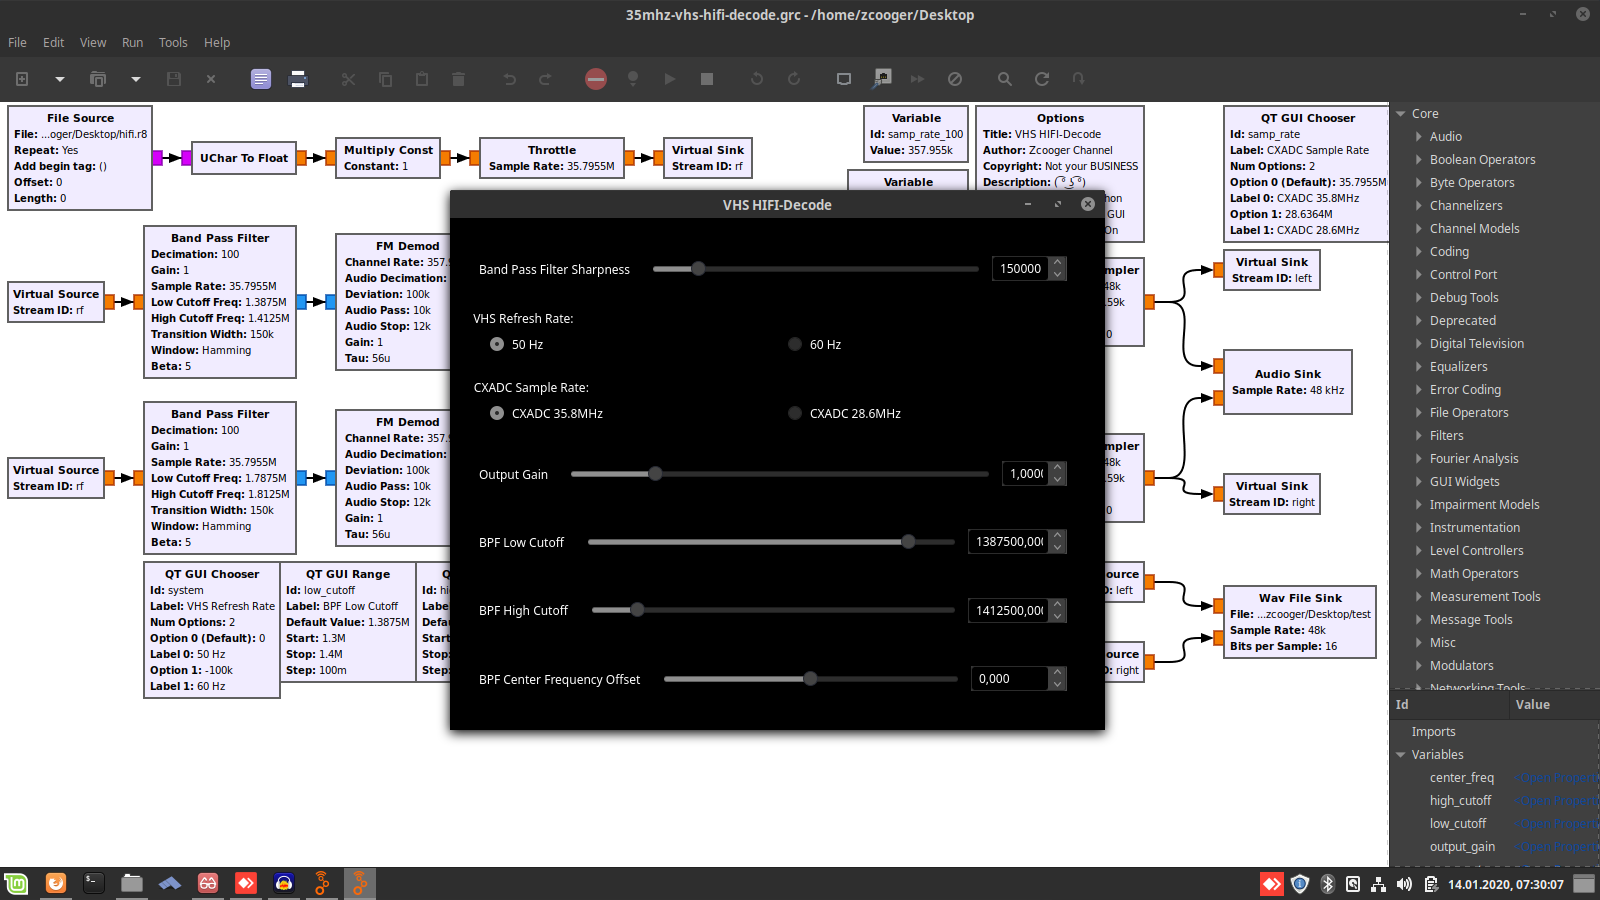Expand the Filters block category
Screen dimensions: 1600x900
point(1418,436)
